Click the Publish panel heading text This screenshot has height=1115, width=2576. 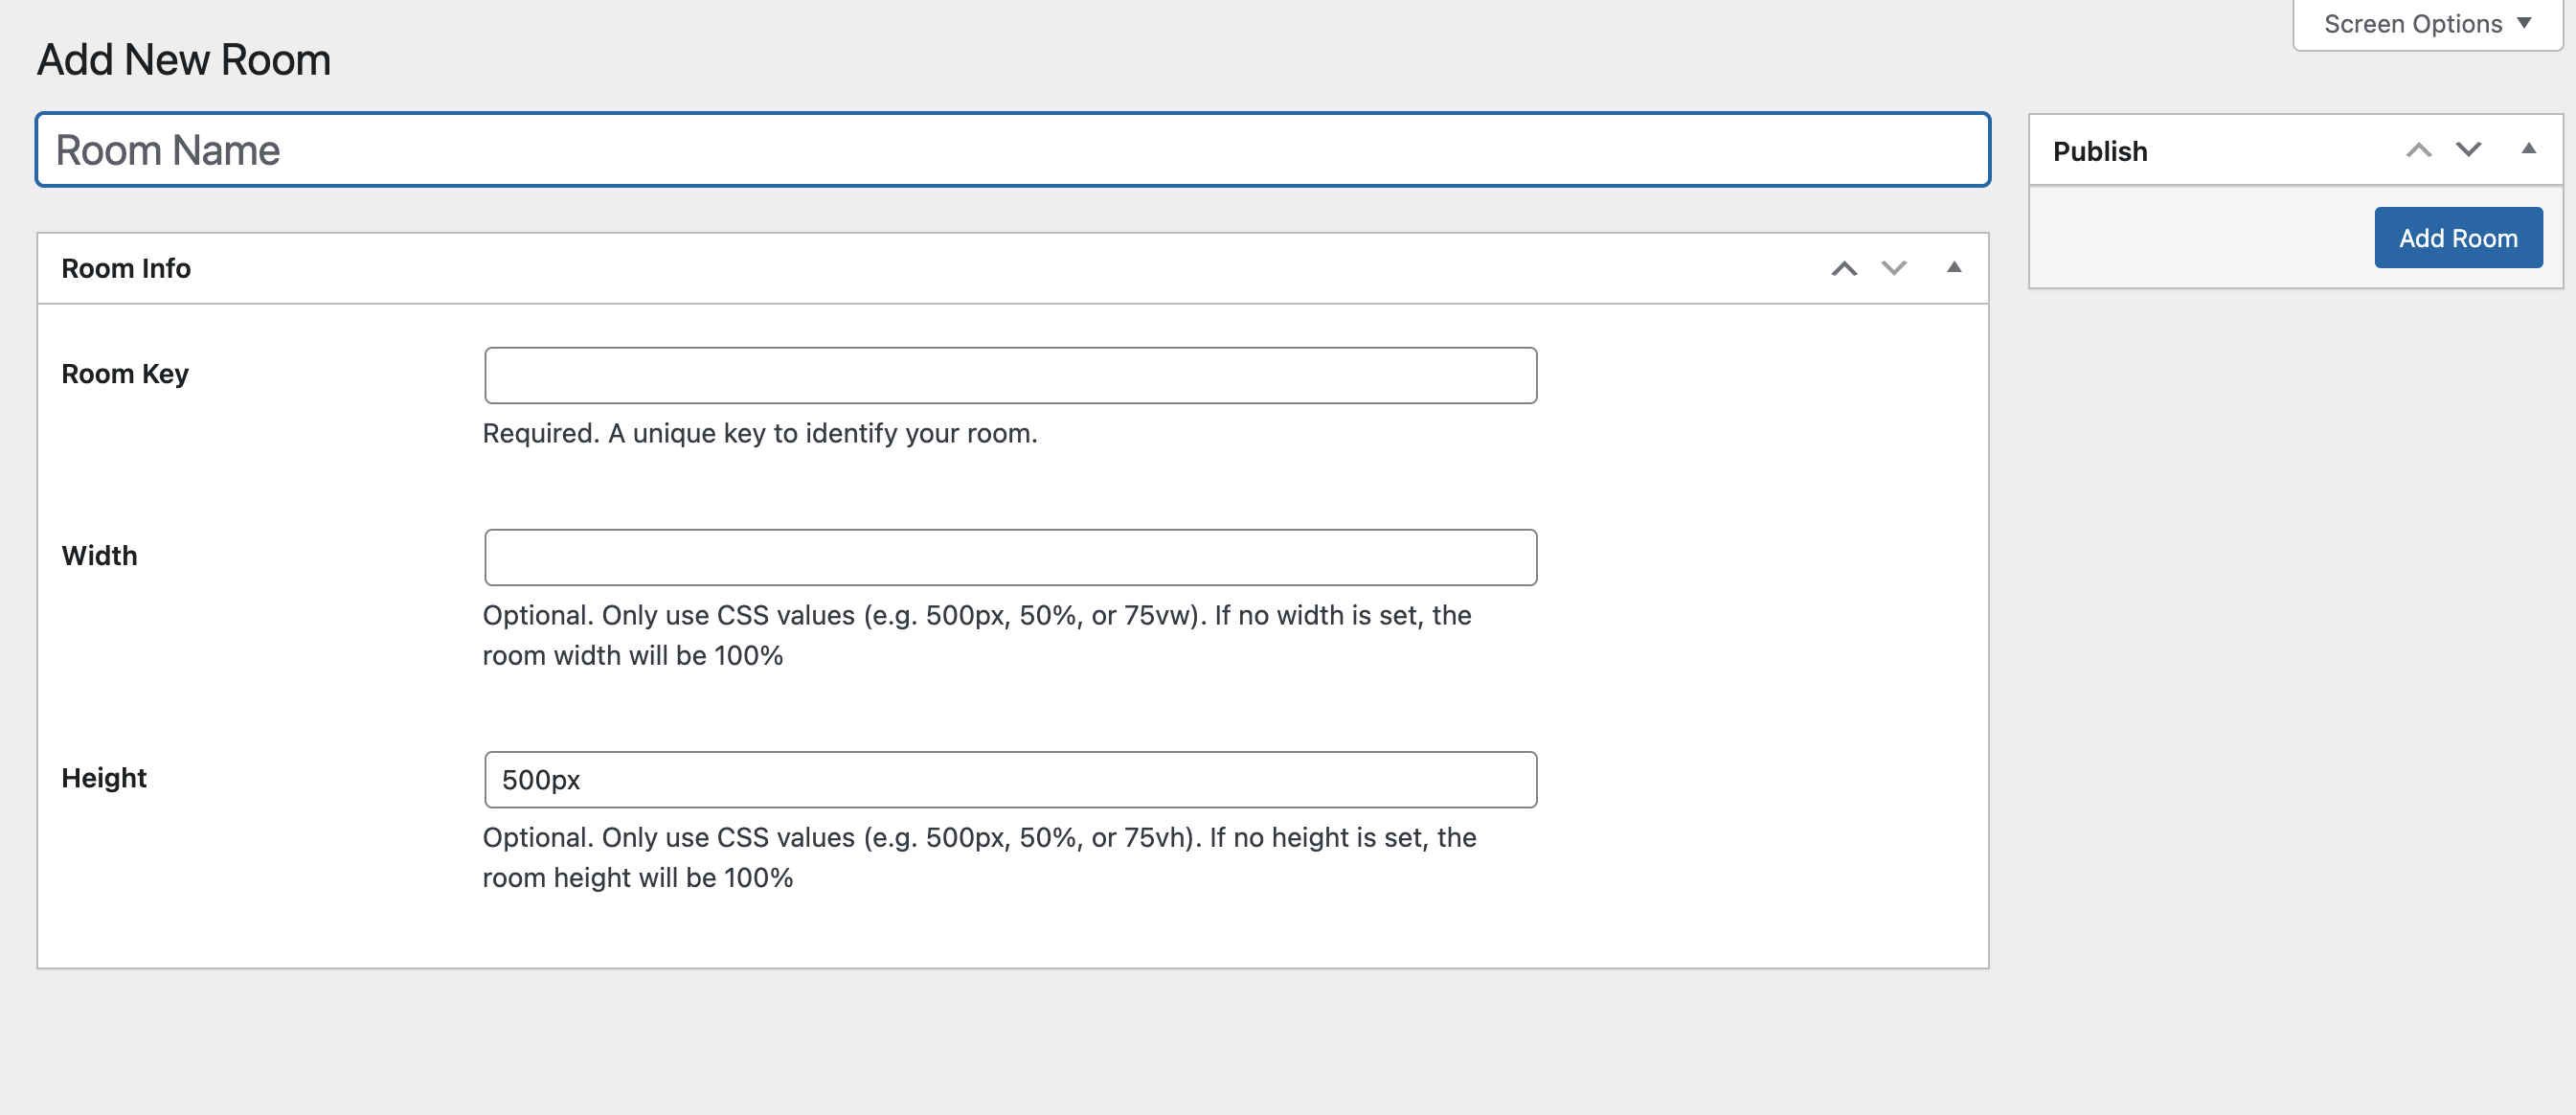[2099, 151]
